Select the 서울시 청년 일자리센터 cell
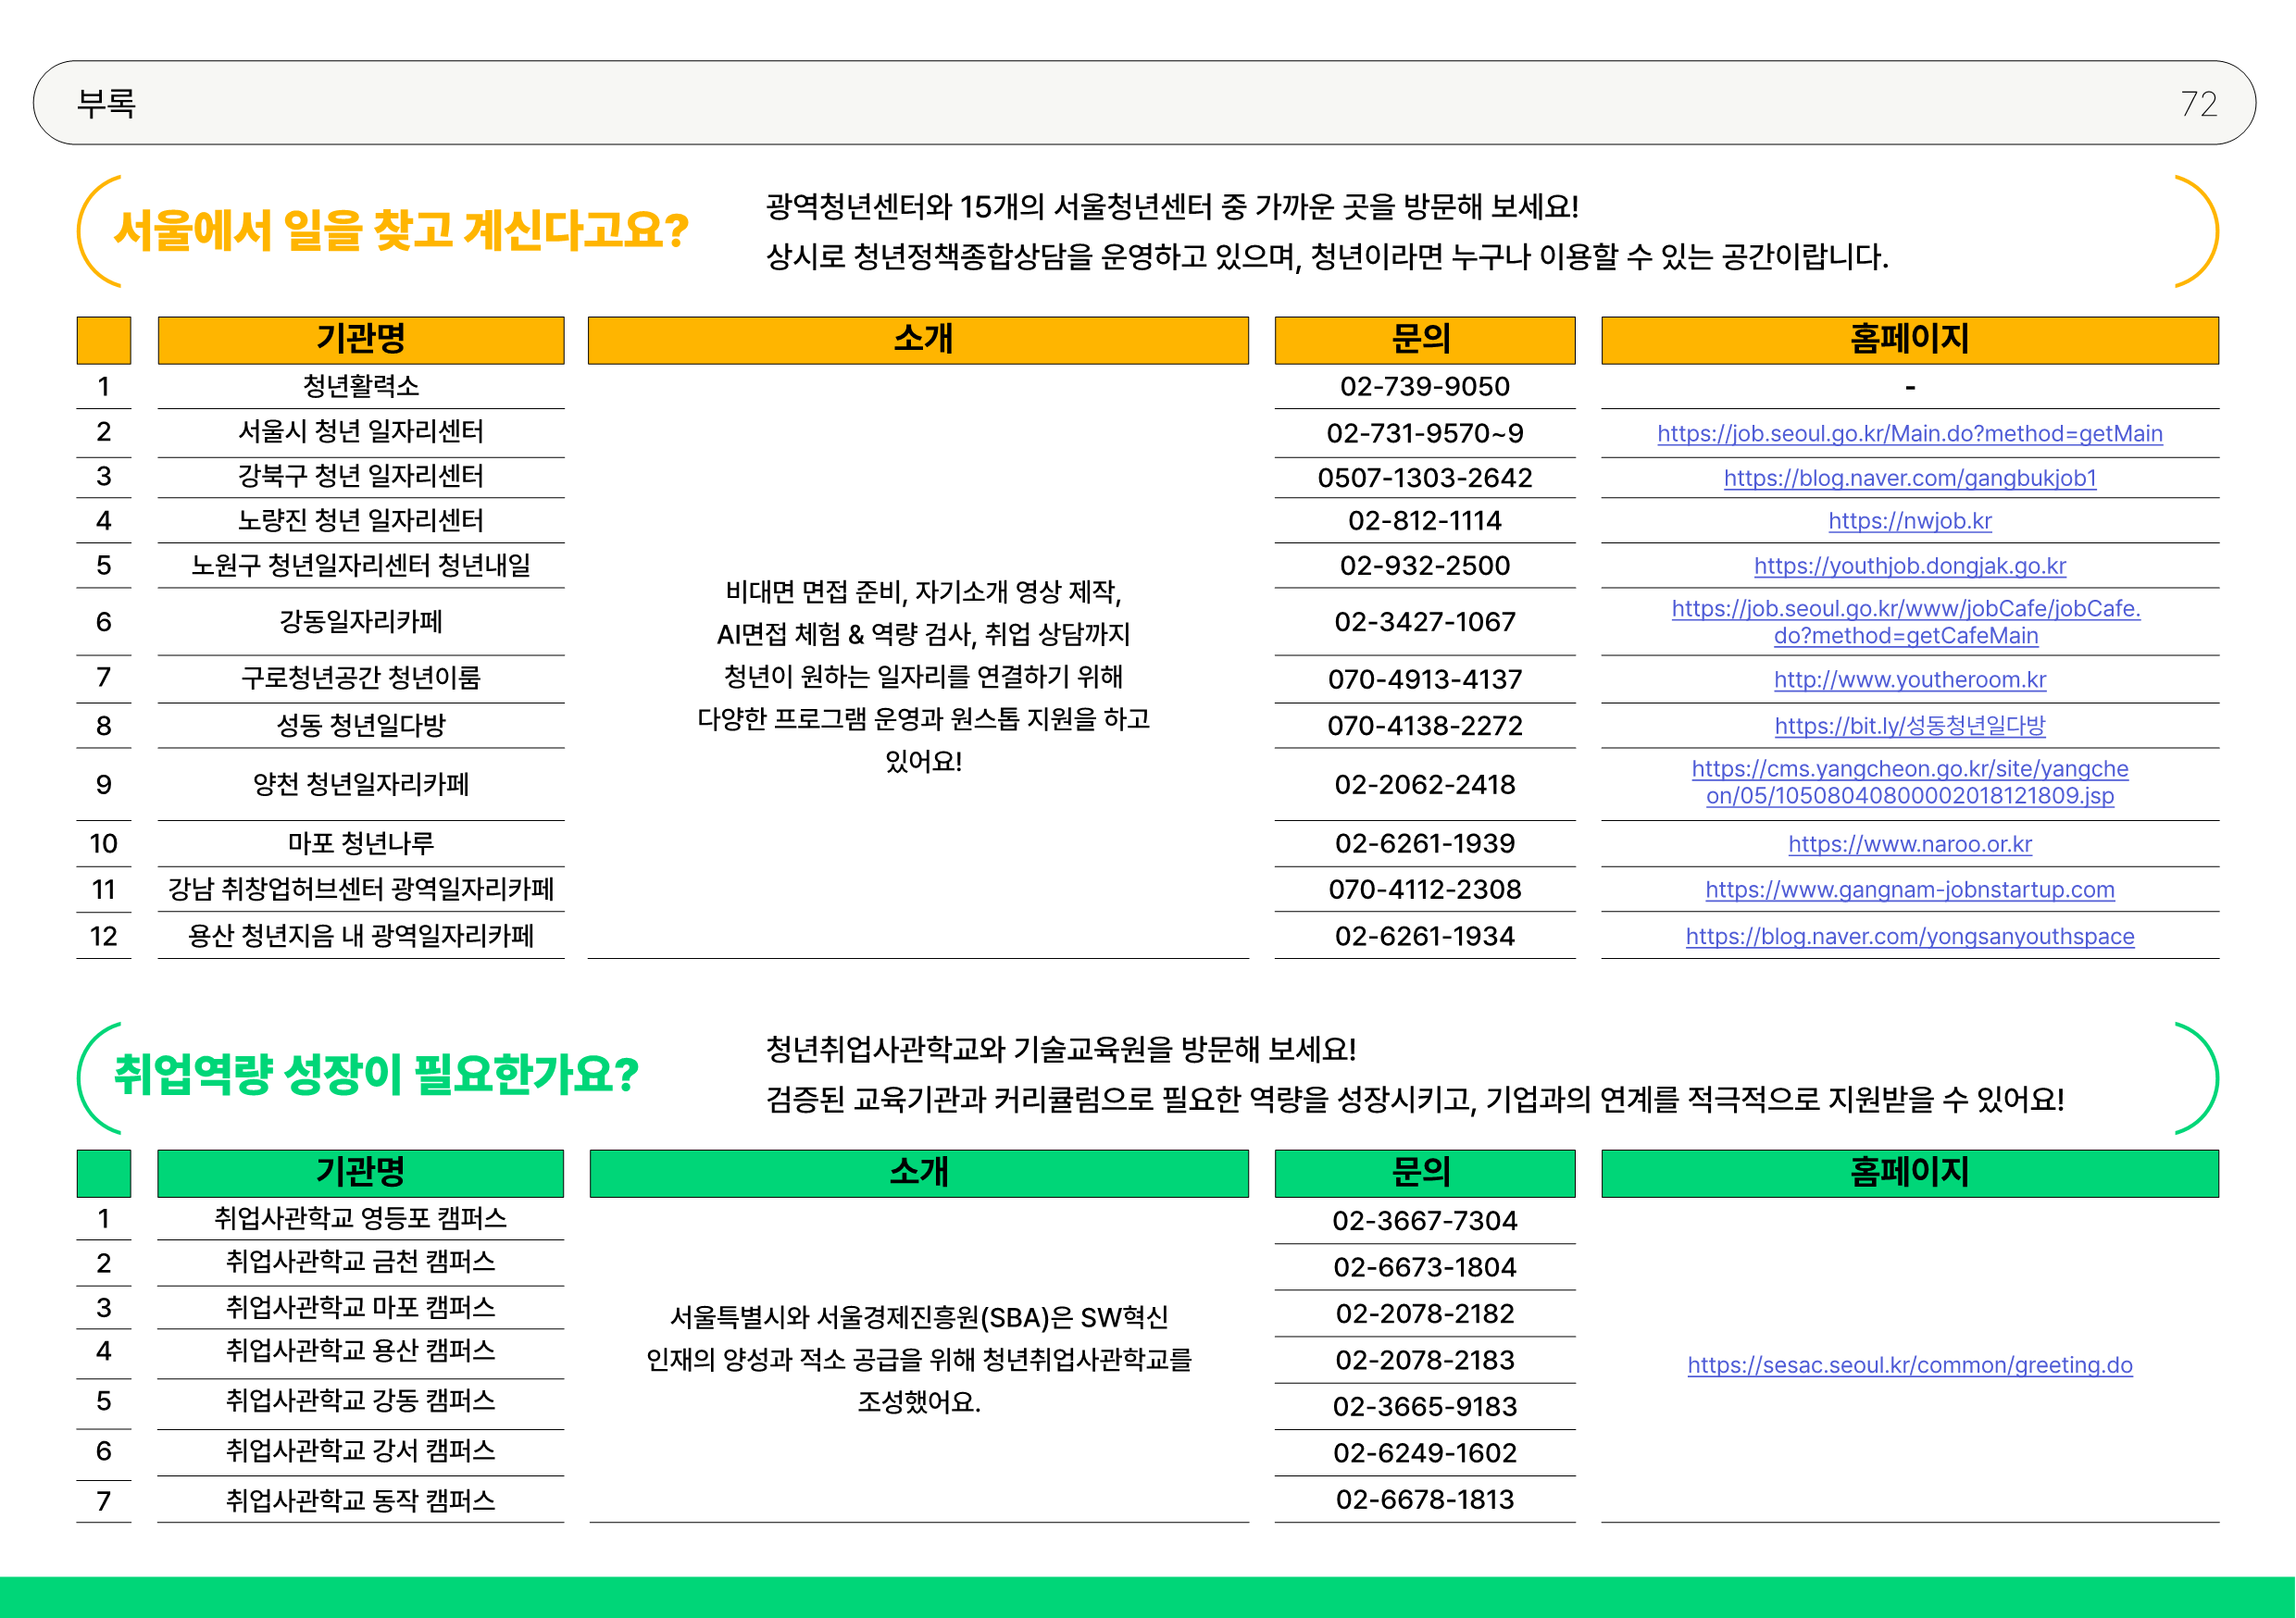Viewport: 2296px width, 1618px height. (x=360, y=432)
